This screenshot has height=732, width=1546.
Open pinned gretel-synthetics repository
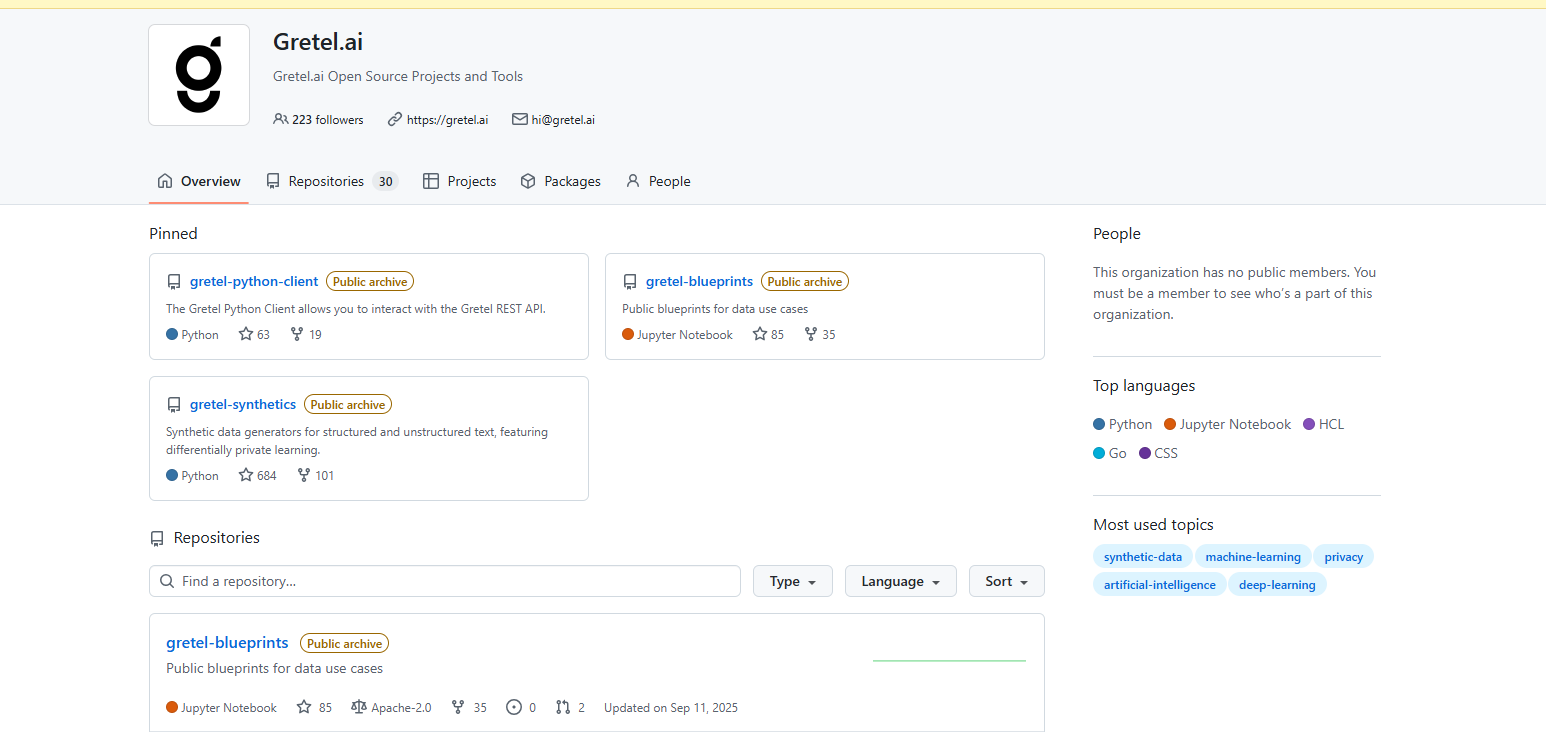(x=243, y=404)
